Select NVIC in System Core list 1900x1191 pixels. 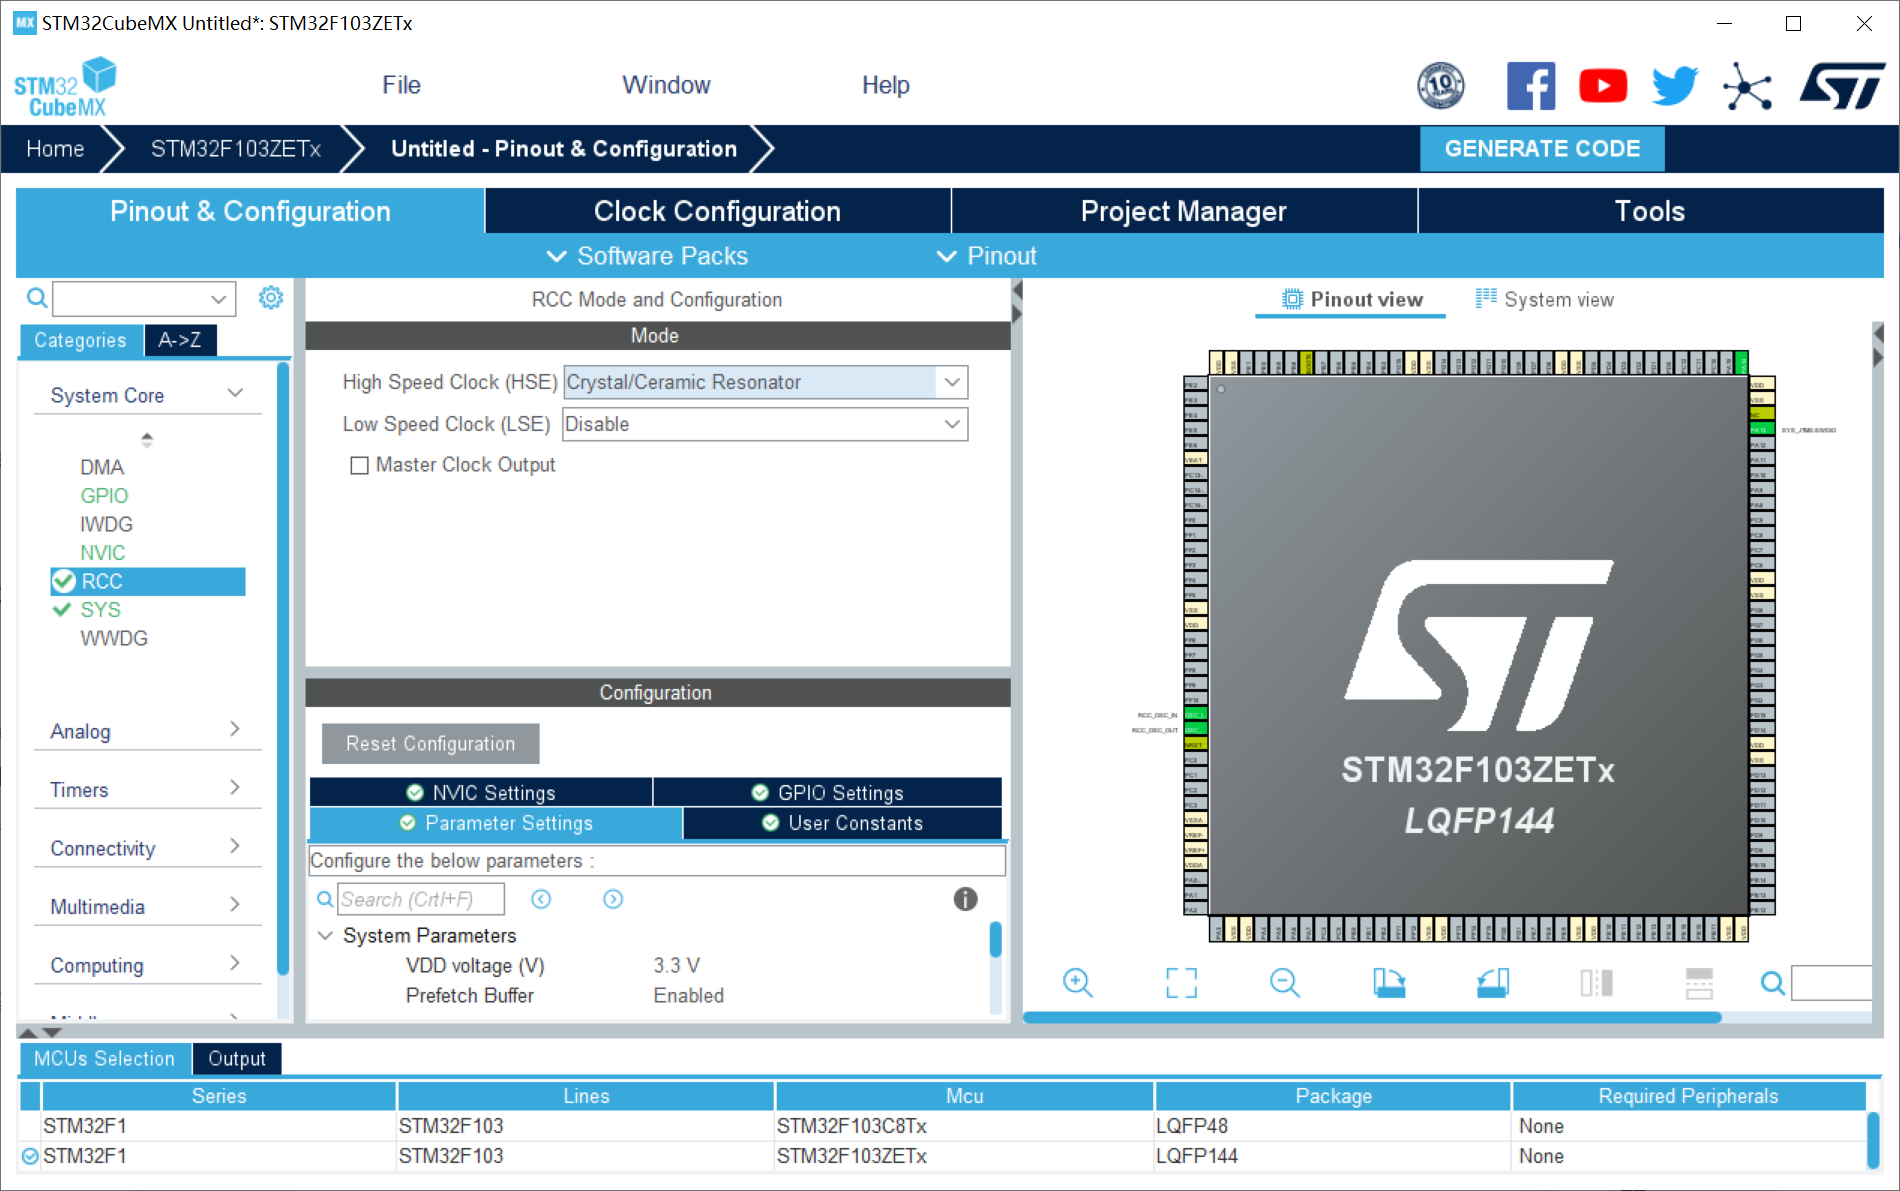pyautogui.click(x=103, y=552)
